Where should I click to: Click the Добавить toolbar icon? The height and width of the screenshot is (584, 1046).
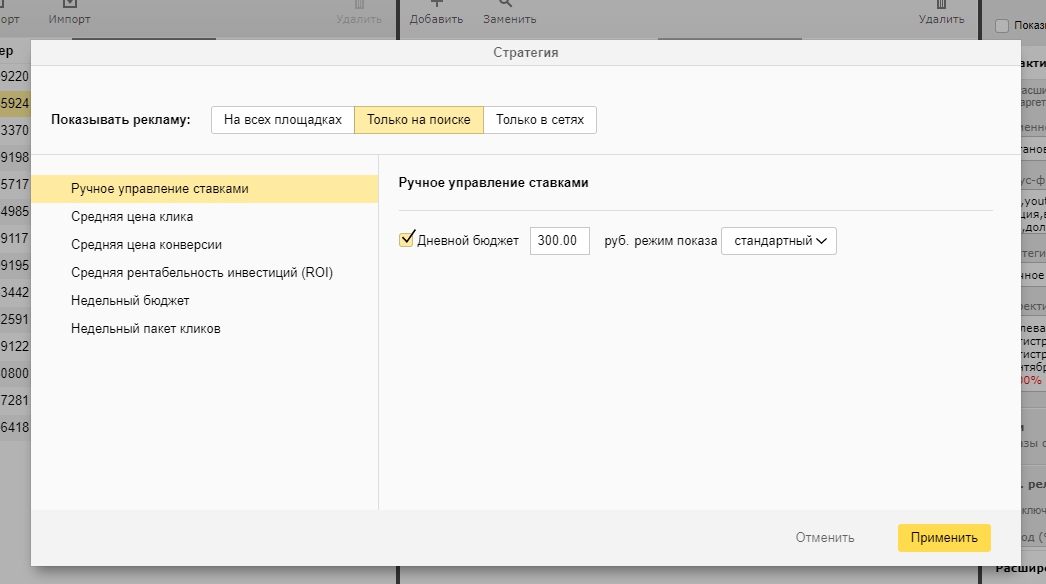click(x=436, y=5)
